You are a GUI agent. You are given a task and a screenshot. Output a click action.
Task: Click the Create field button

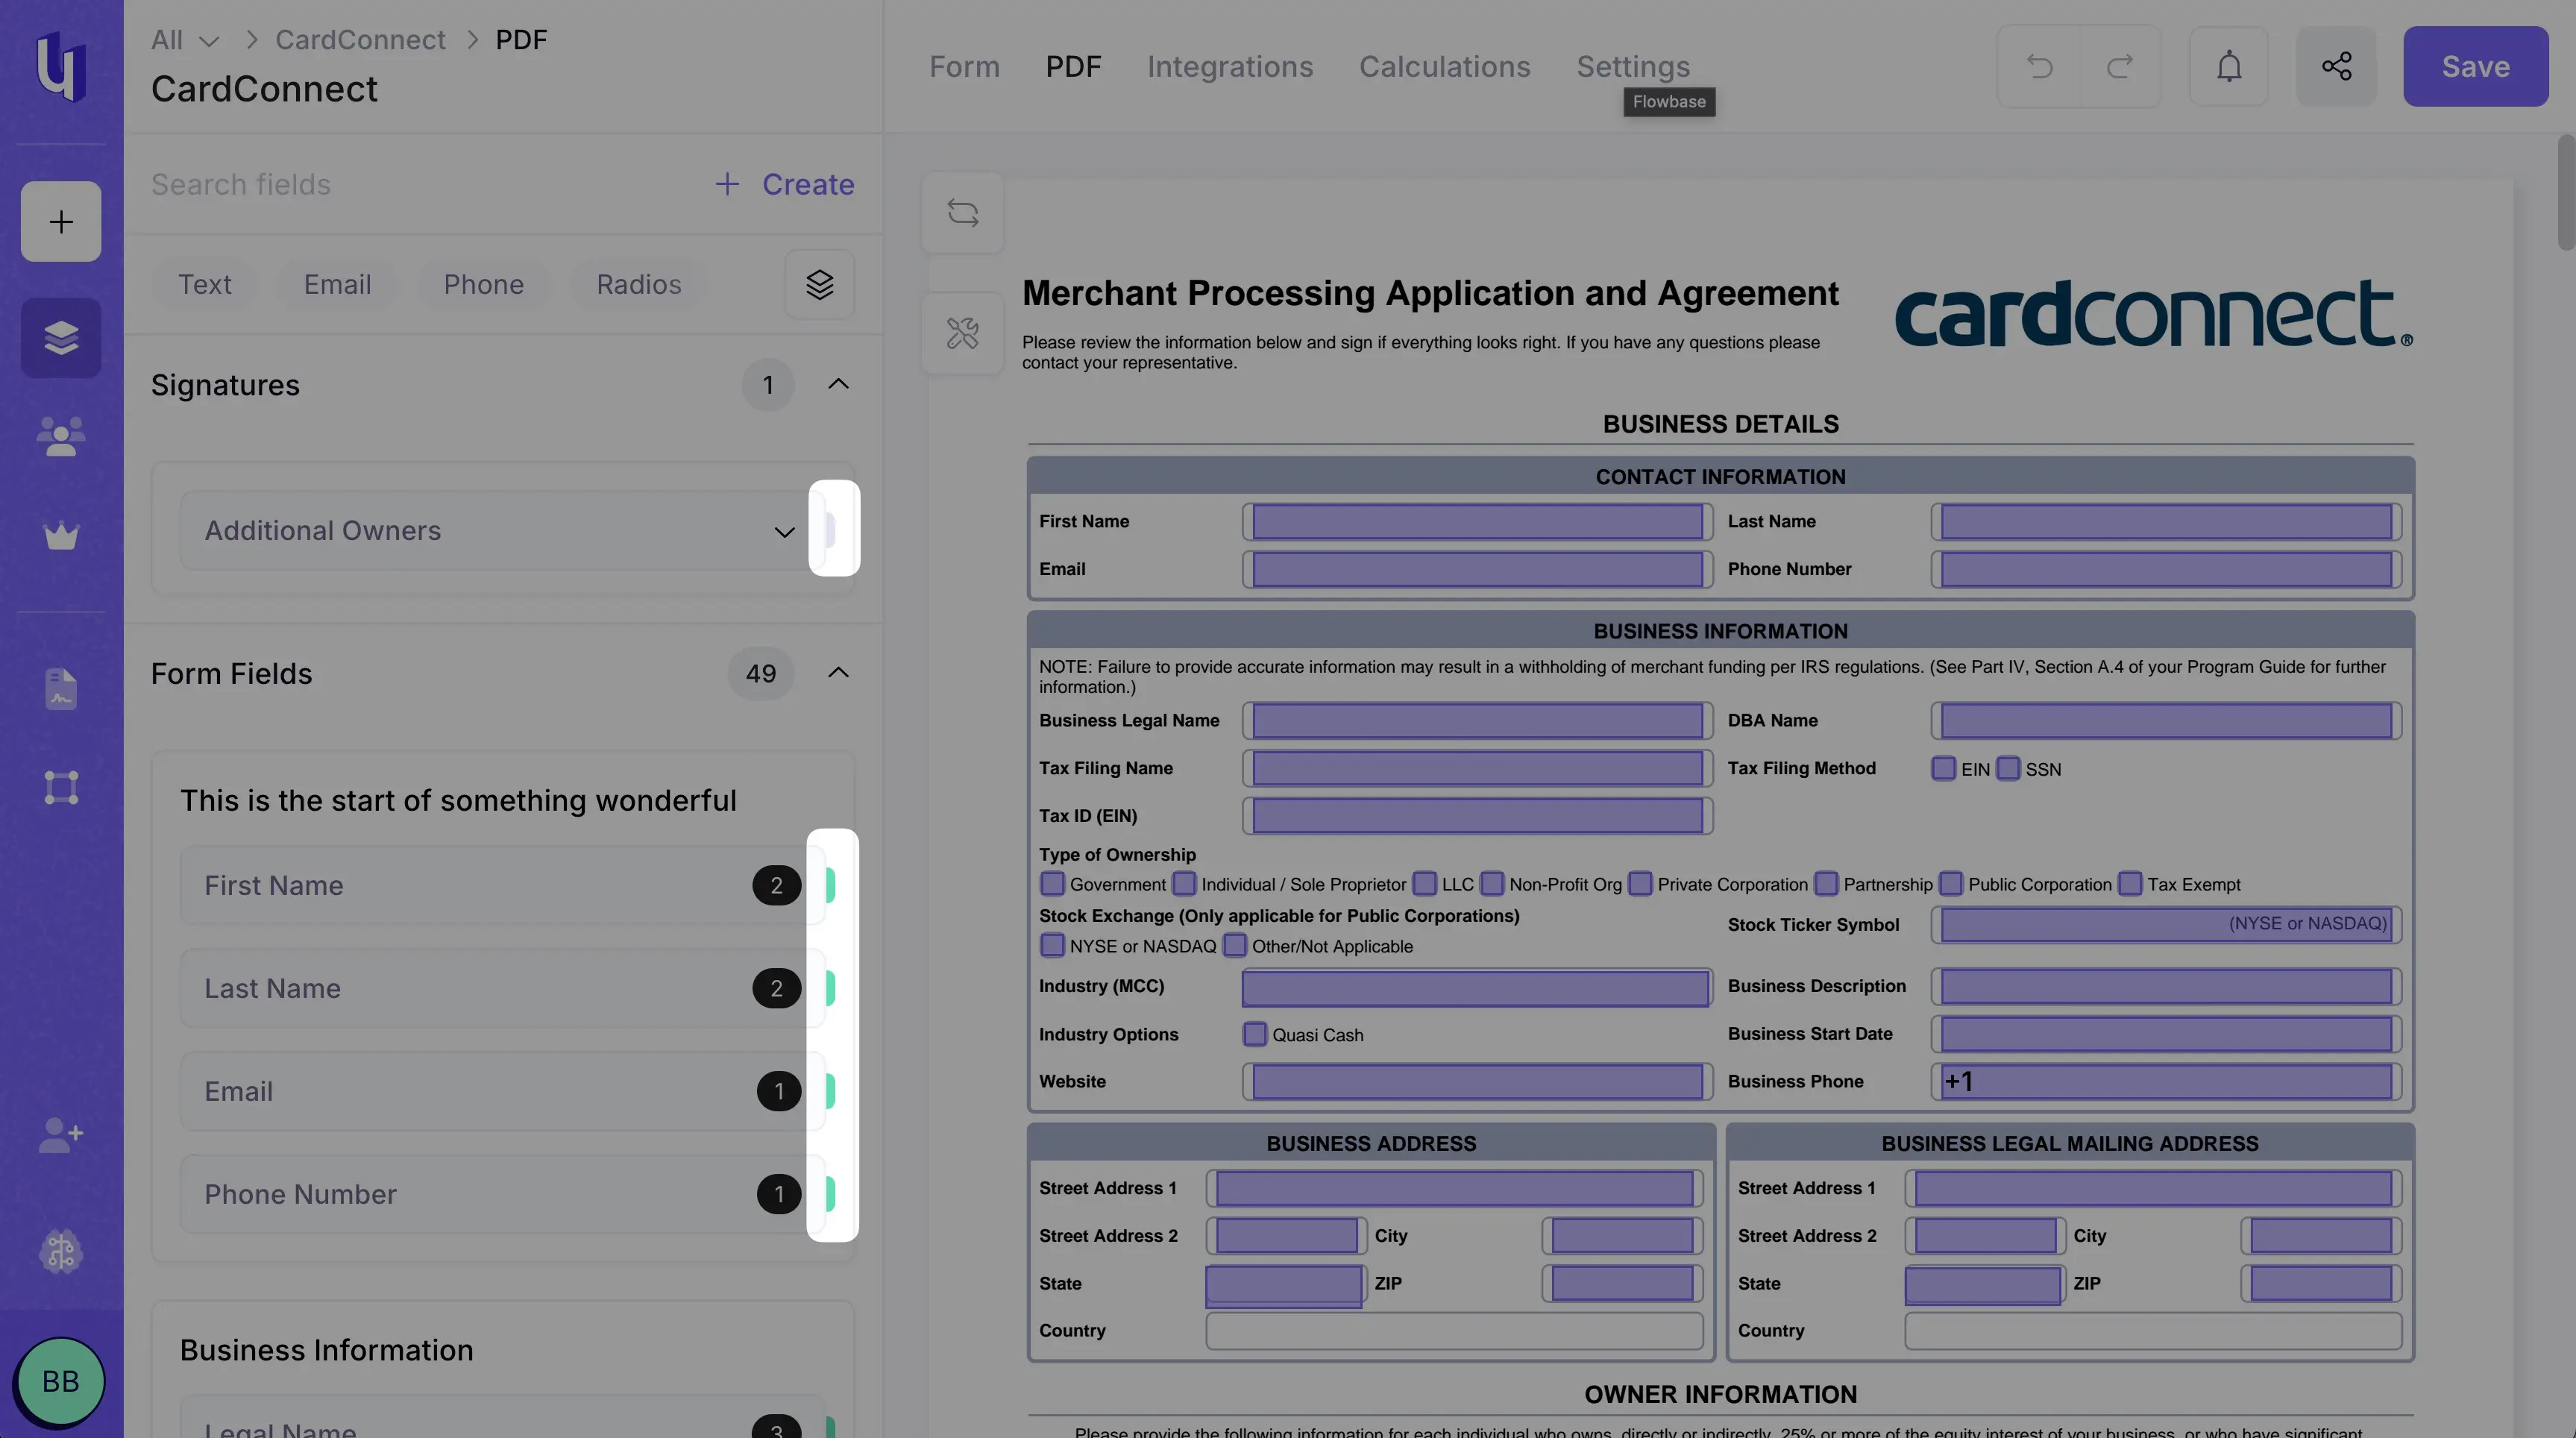(785, 184)
